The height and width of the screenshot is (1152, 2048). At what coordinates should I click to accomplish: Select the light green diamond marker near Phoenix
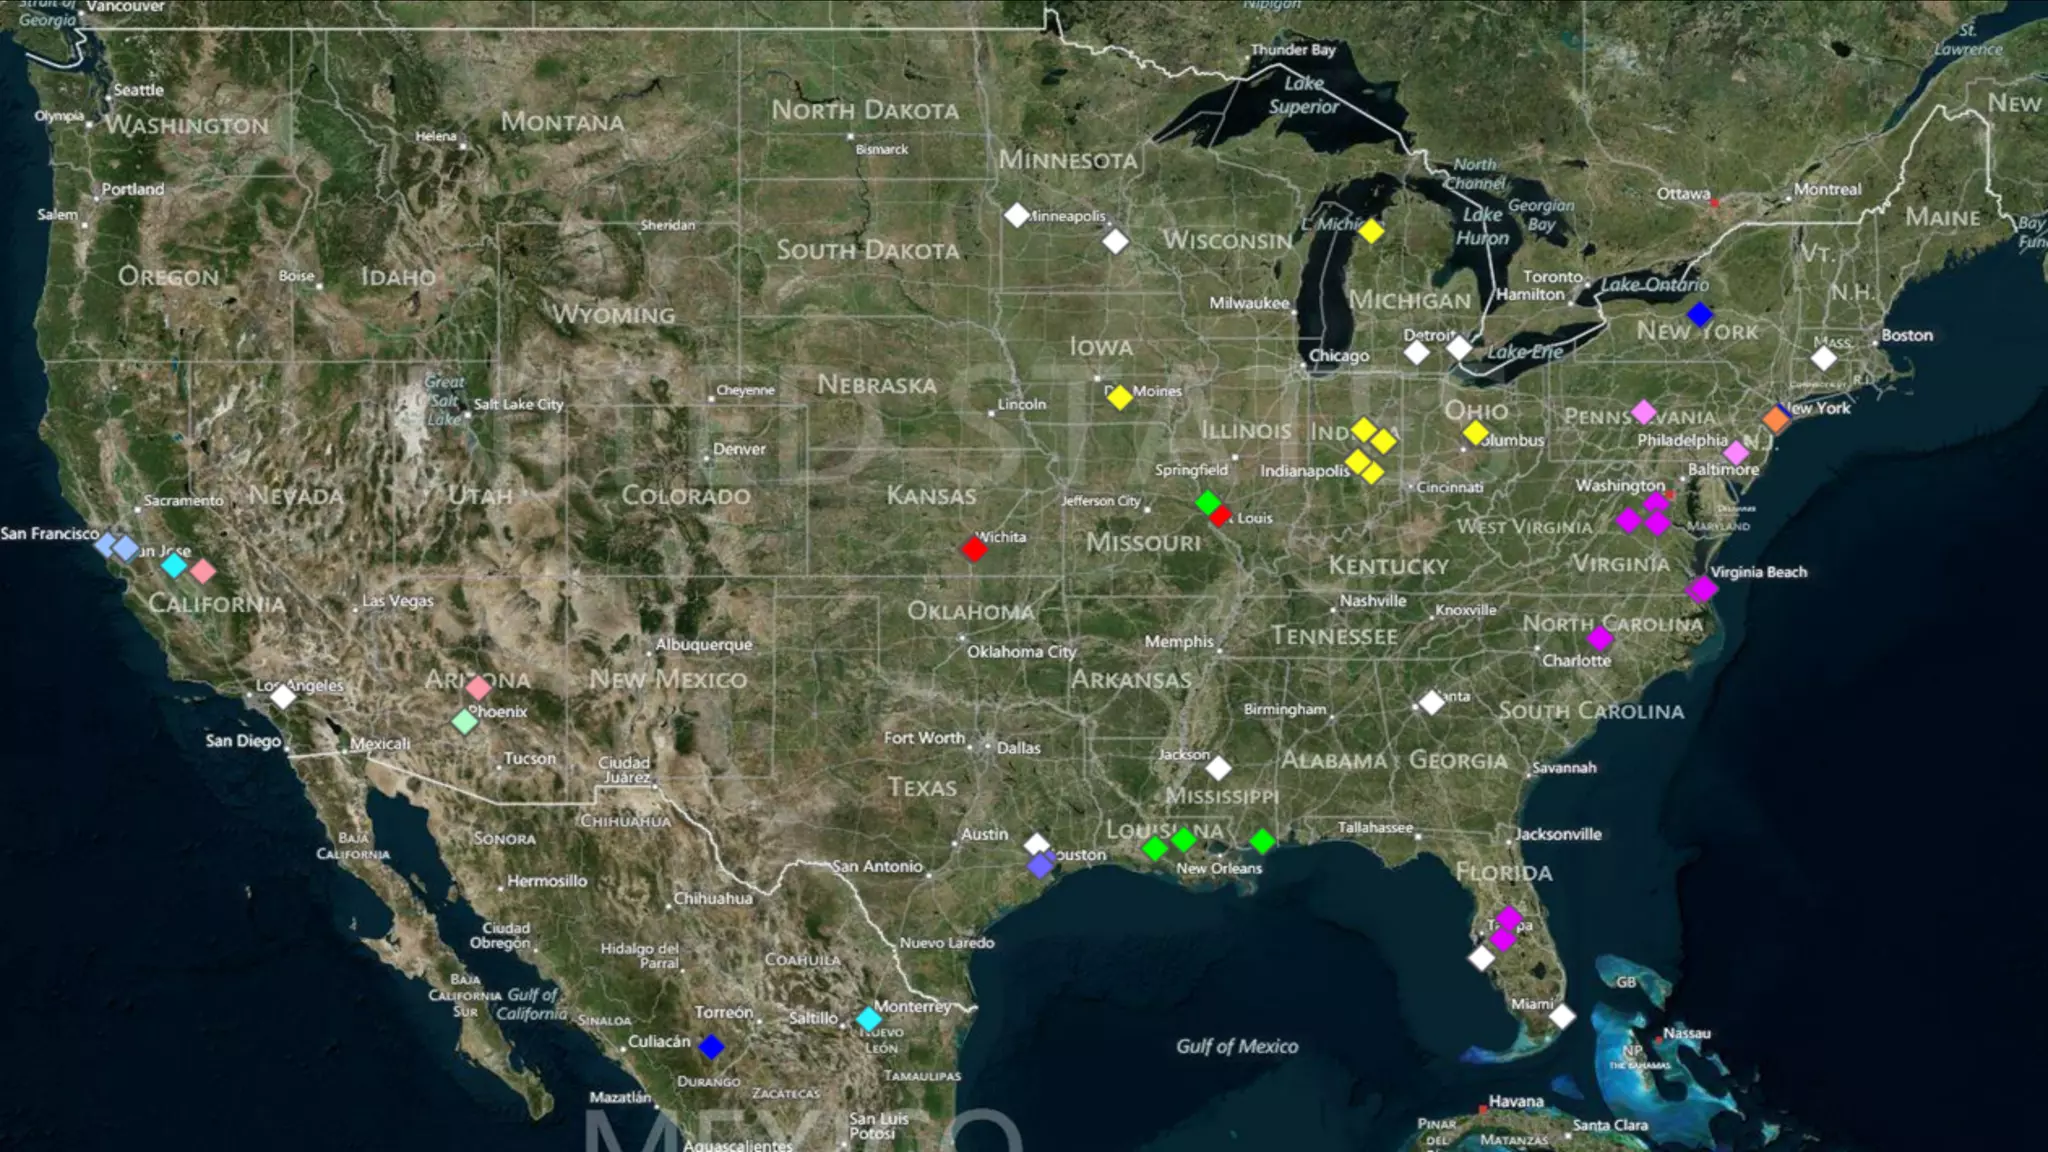(465, 721)
